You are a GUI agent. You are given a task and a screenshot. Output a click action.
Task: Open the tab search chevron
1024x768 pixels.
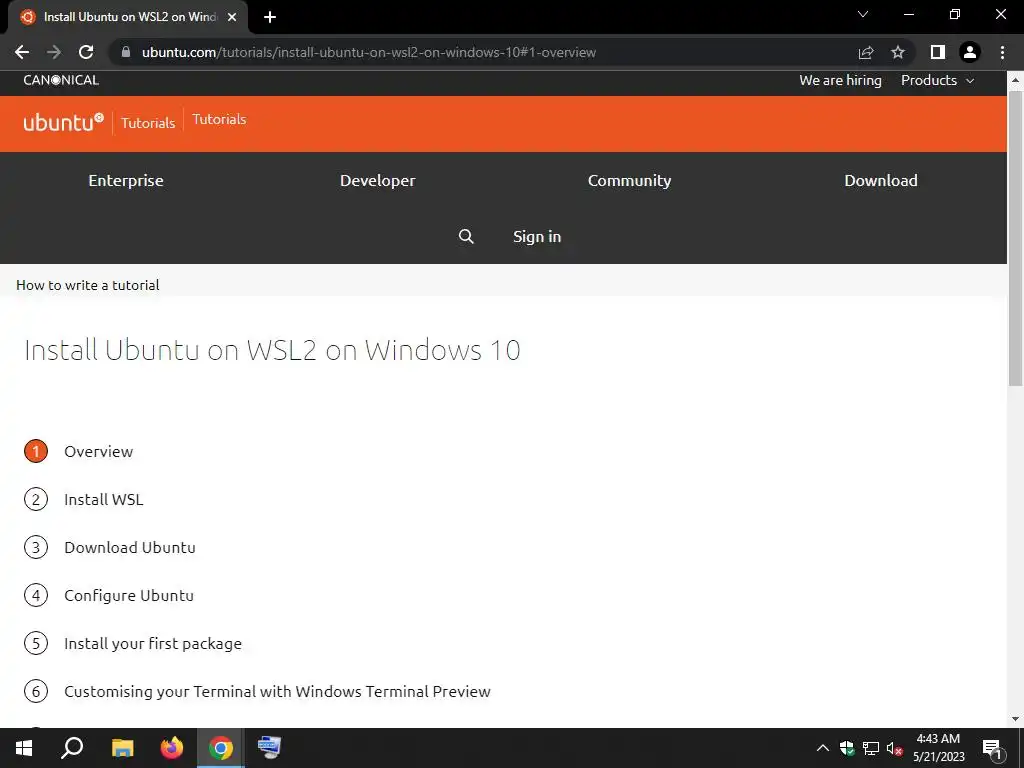863,14
